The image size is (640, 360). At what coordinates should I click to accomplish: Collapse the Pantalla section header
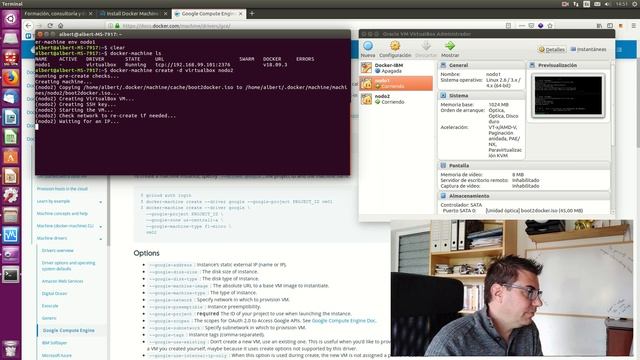[x=524, y=166]
